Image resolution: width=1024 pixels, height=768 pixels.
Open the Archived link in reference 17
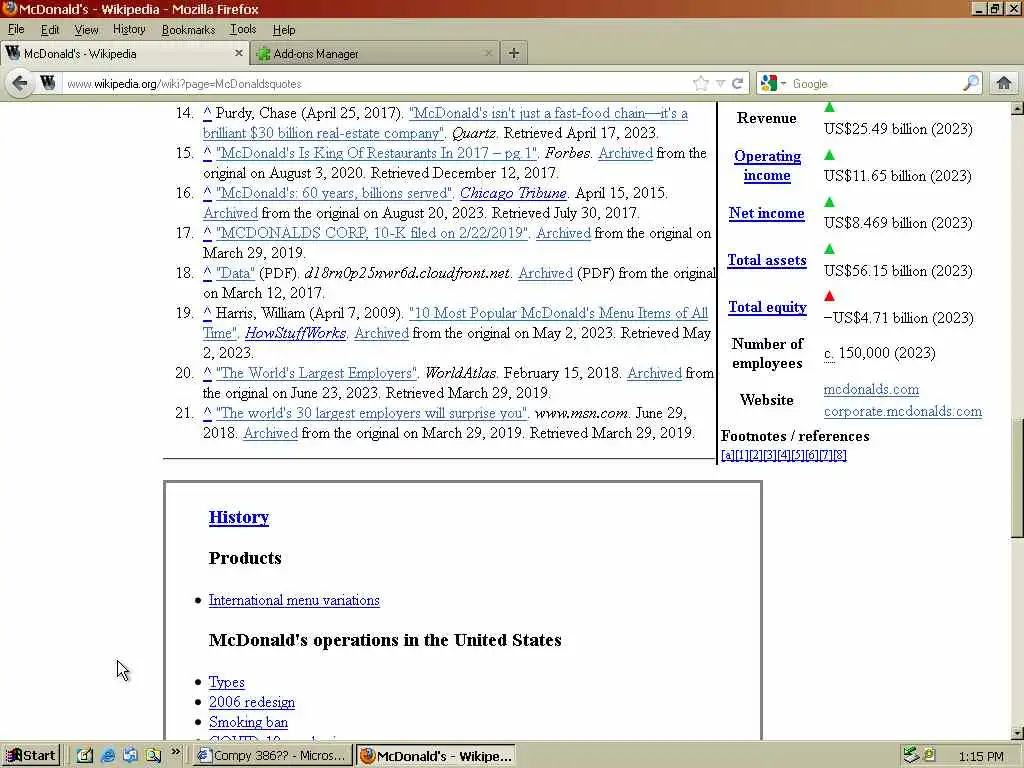pos(563,232)
